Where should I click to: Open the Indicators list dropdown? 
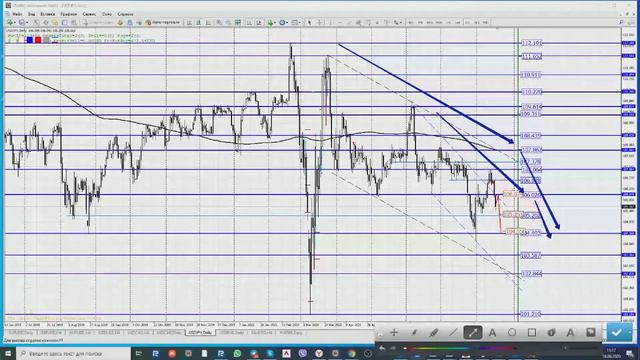point(271,22)
